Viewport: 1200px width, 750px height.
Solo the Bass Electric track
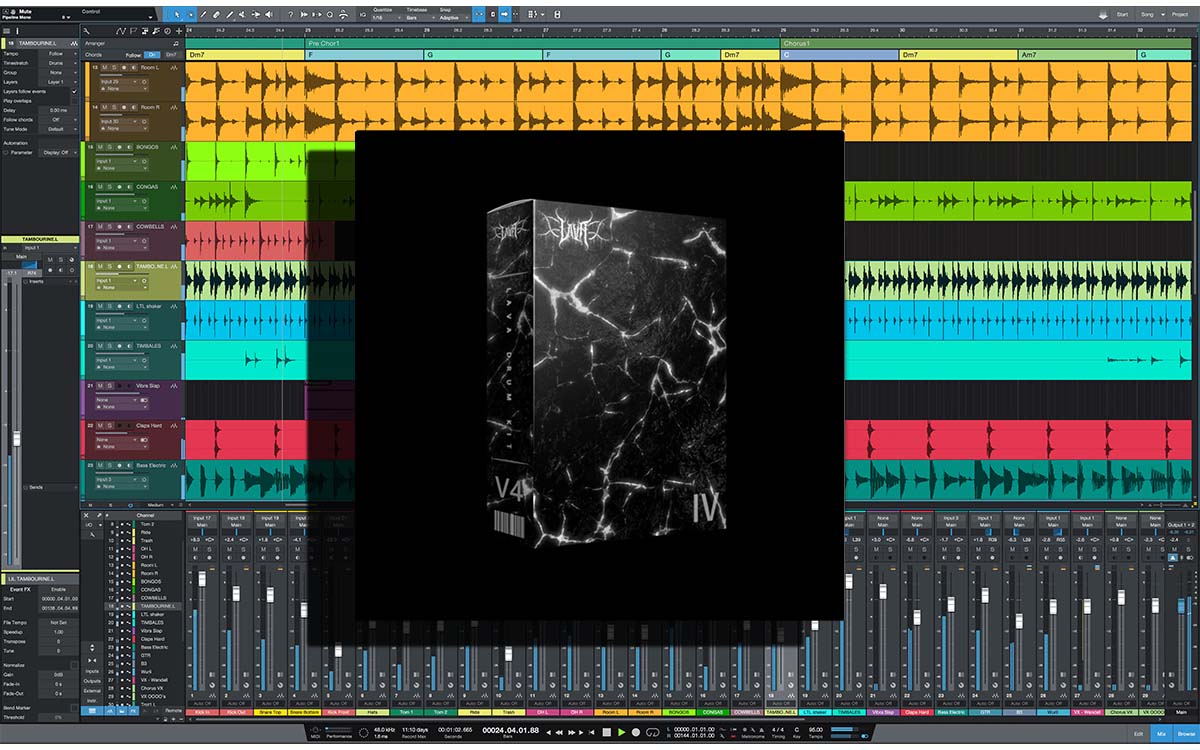tap(110, 467)
